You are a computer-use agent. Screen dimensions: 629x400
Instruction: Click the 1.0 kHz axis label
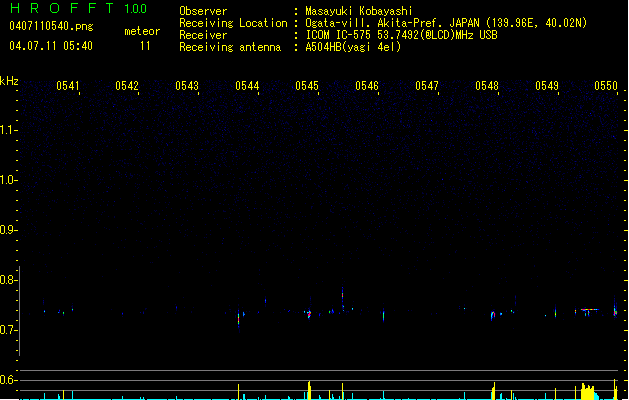pos(8,180)
